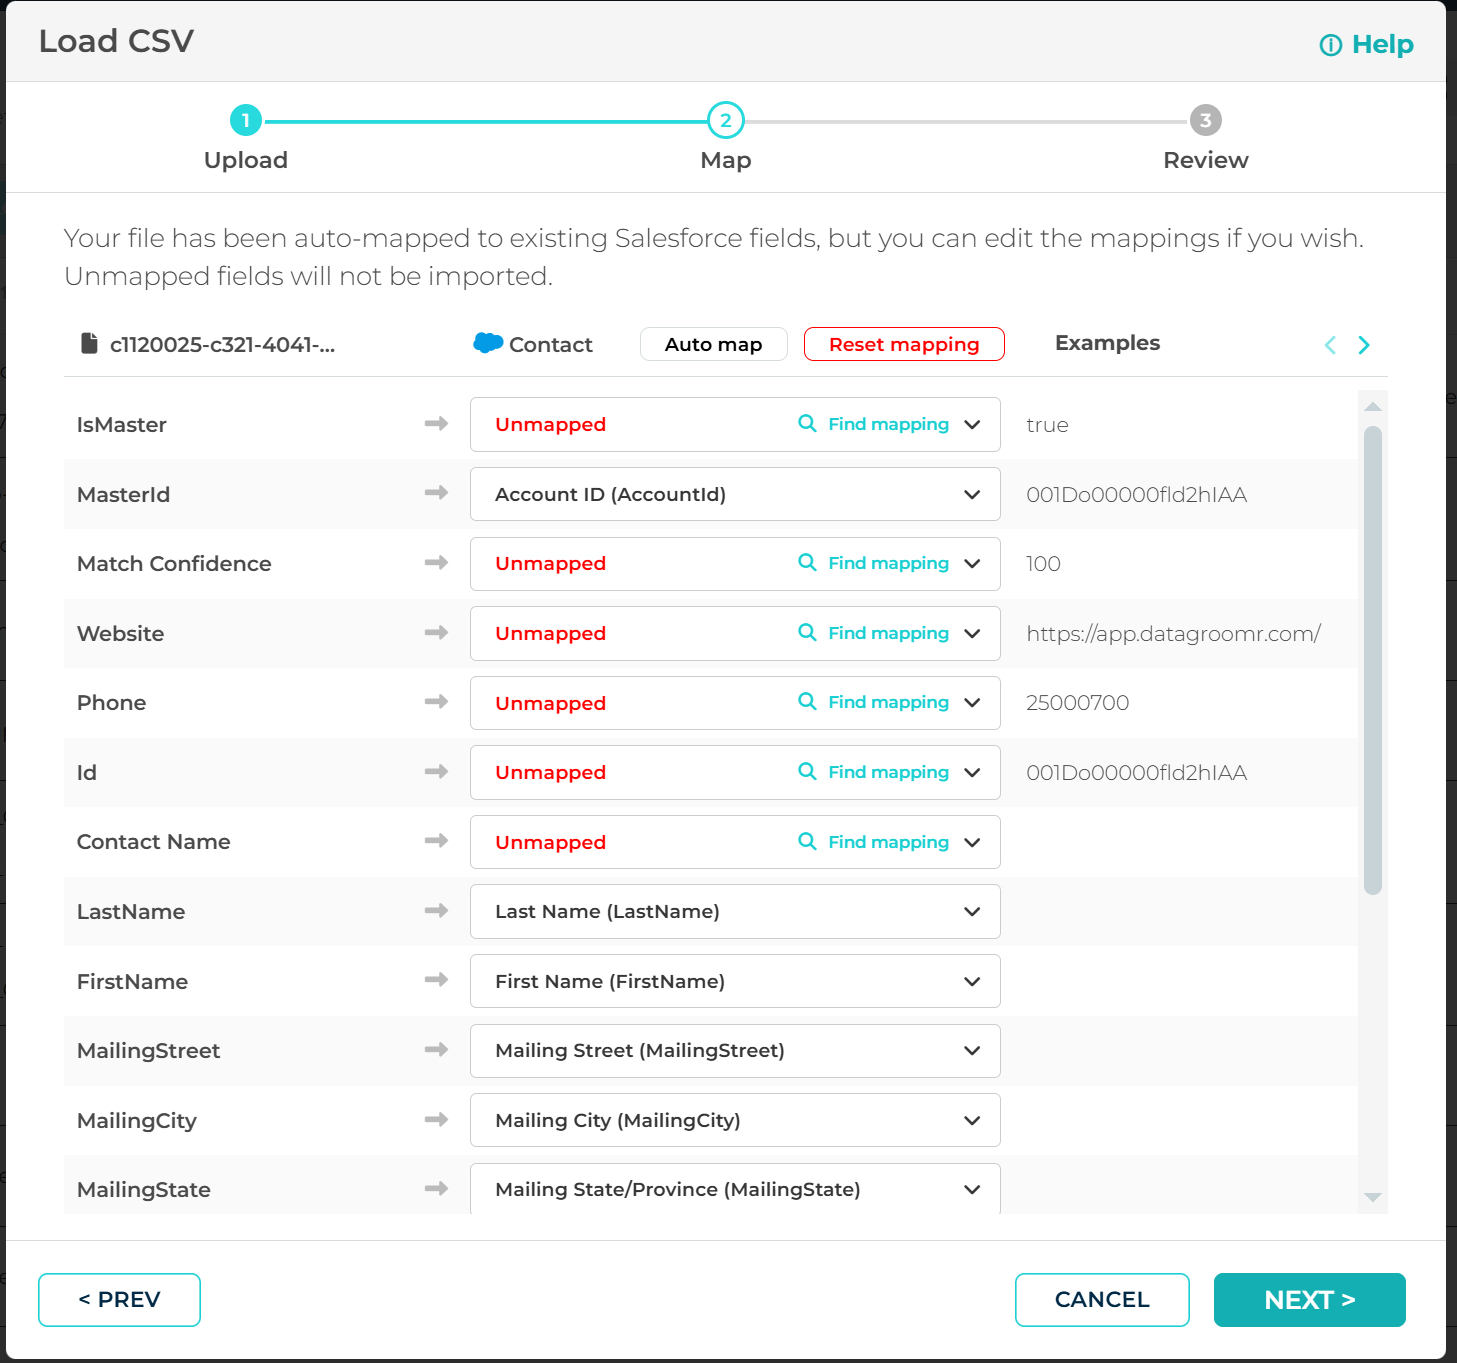Expand the MailingState mapping dropdown
This screenshot has height=1363, width=1457.
735,1189
